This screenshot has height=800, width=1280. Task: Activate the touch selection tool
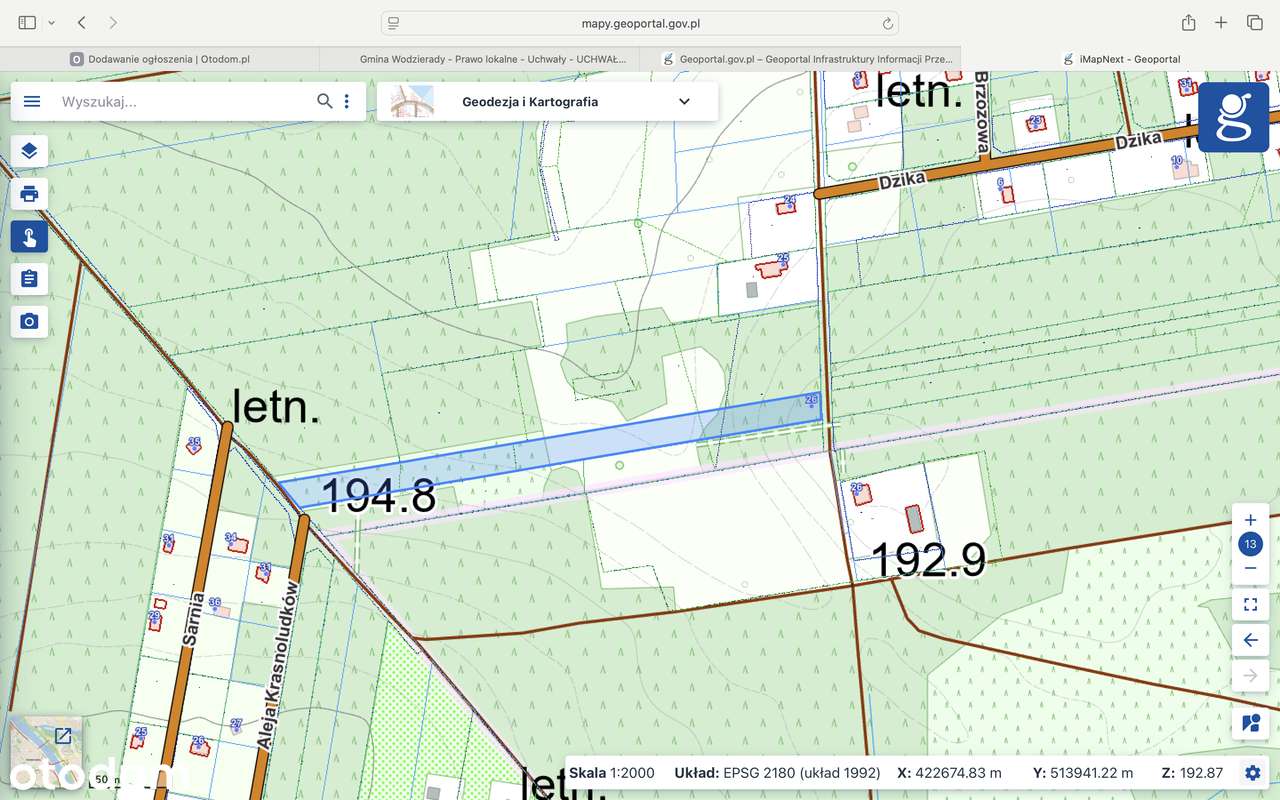(29, 236)
